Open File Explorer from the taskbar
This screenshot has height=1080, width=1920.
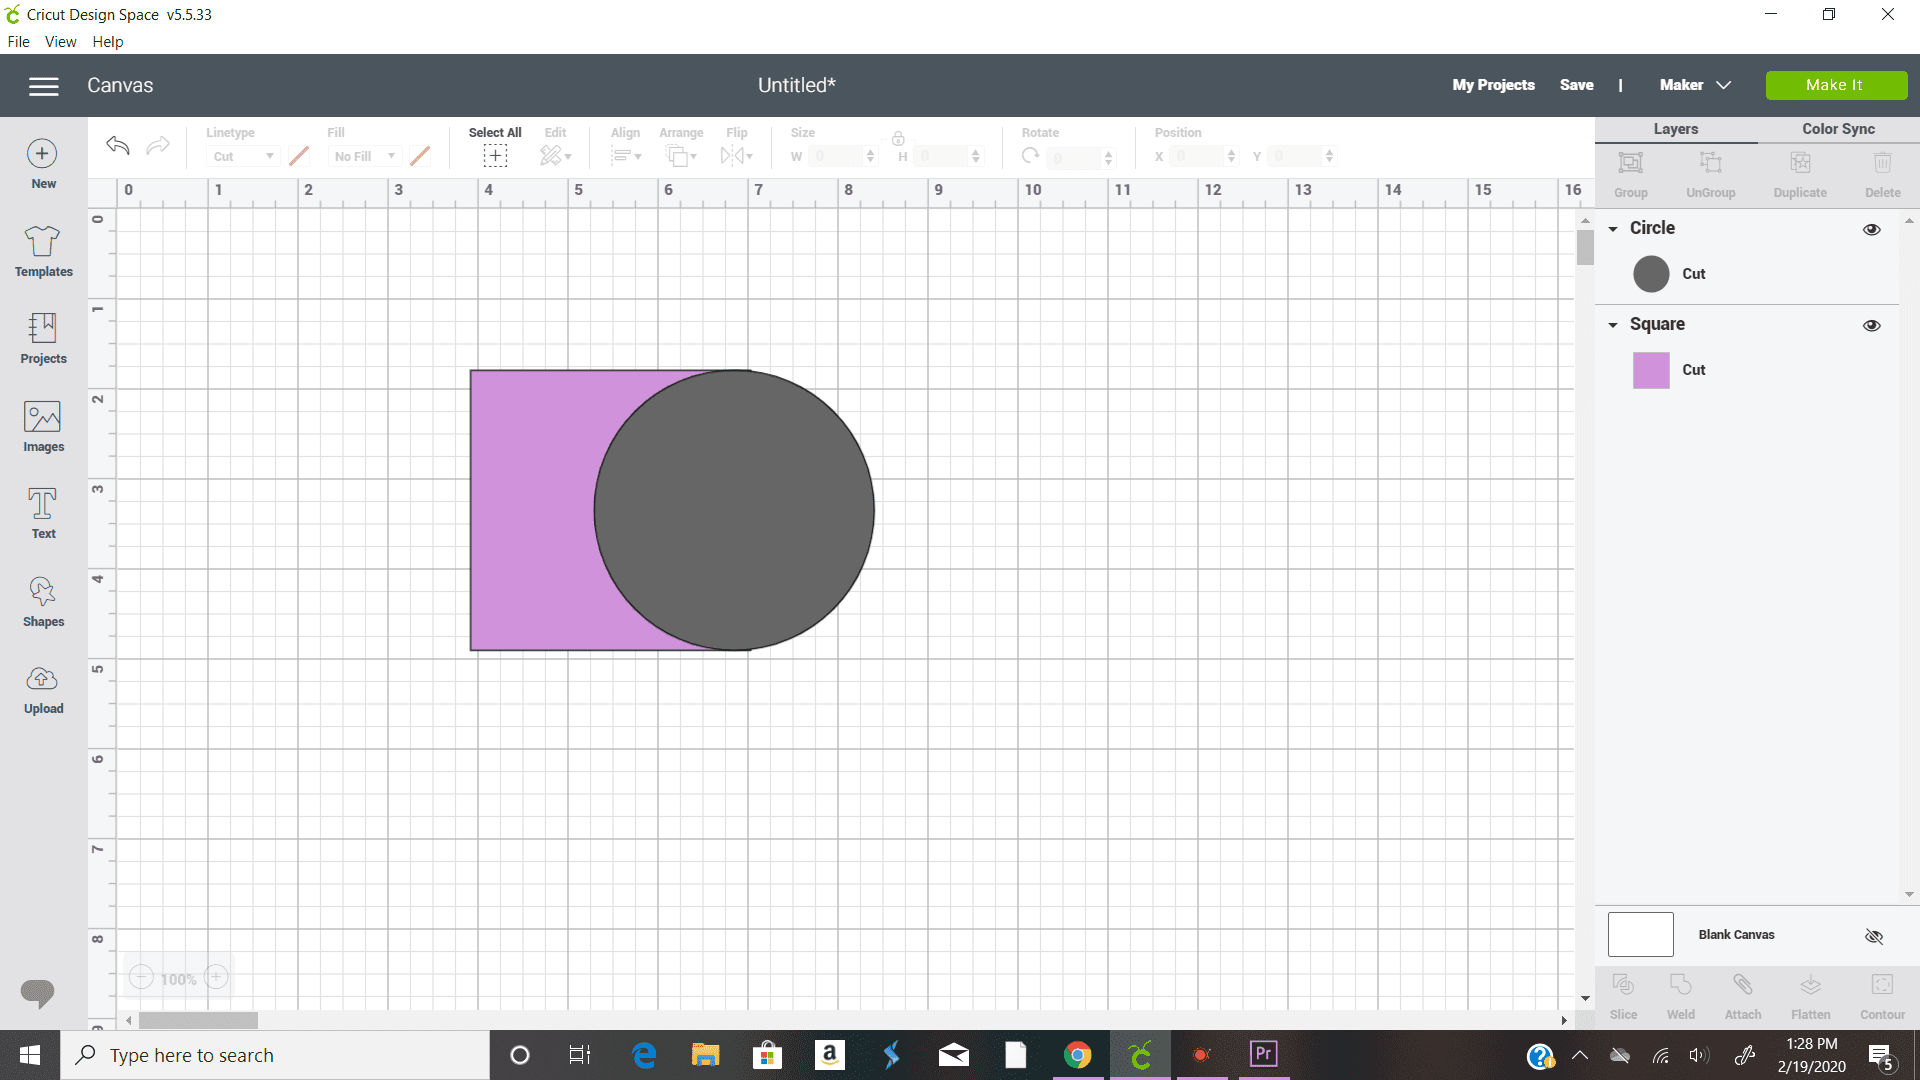[x=705, y=1055]
